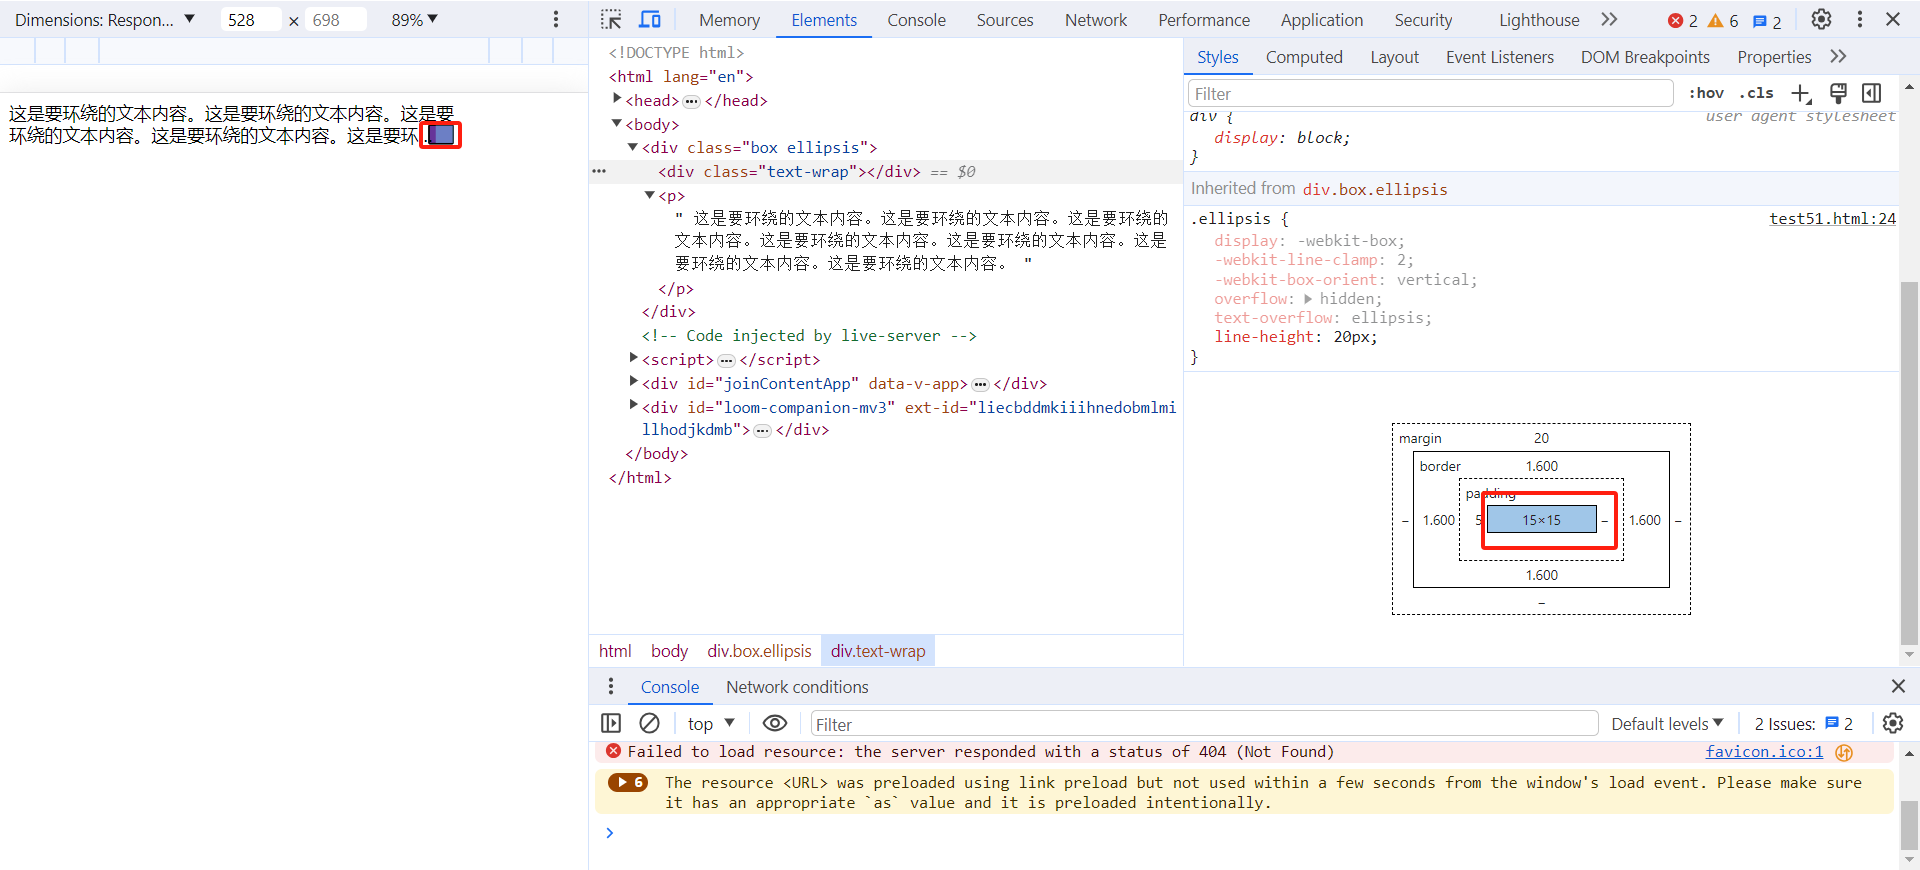Click the blue issues count badge
Screen dimensions: 1920x870
coord(1767,21)
